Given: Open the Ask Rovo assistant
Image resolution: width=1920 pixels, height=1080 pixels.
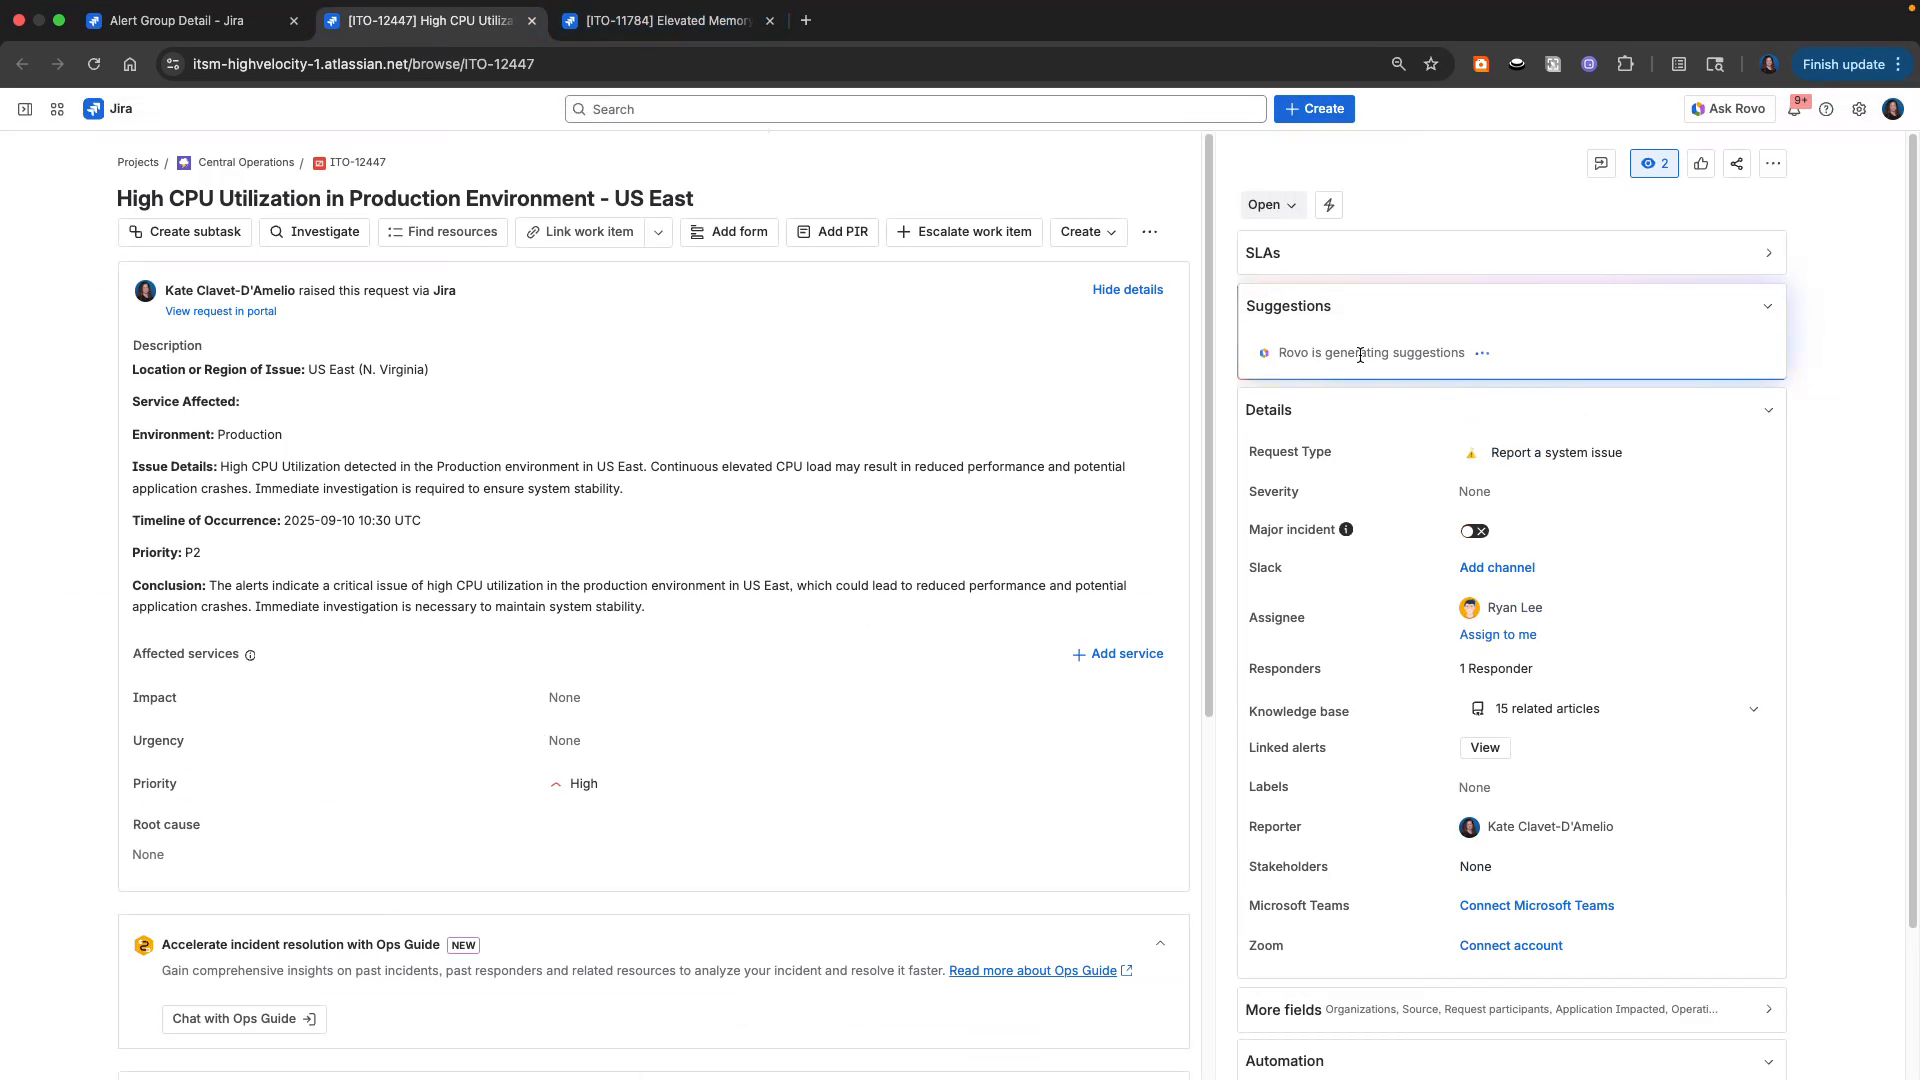Looking at the screenshot, I should point(1728,109).
